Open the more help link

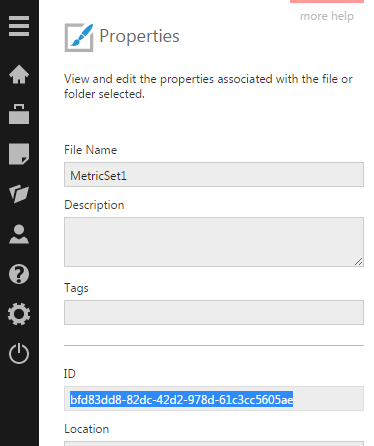(x=327, y=16)
